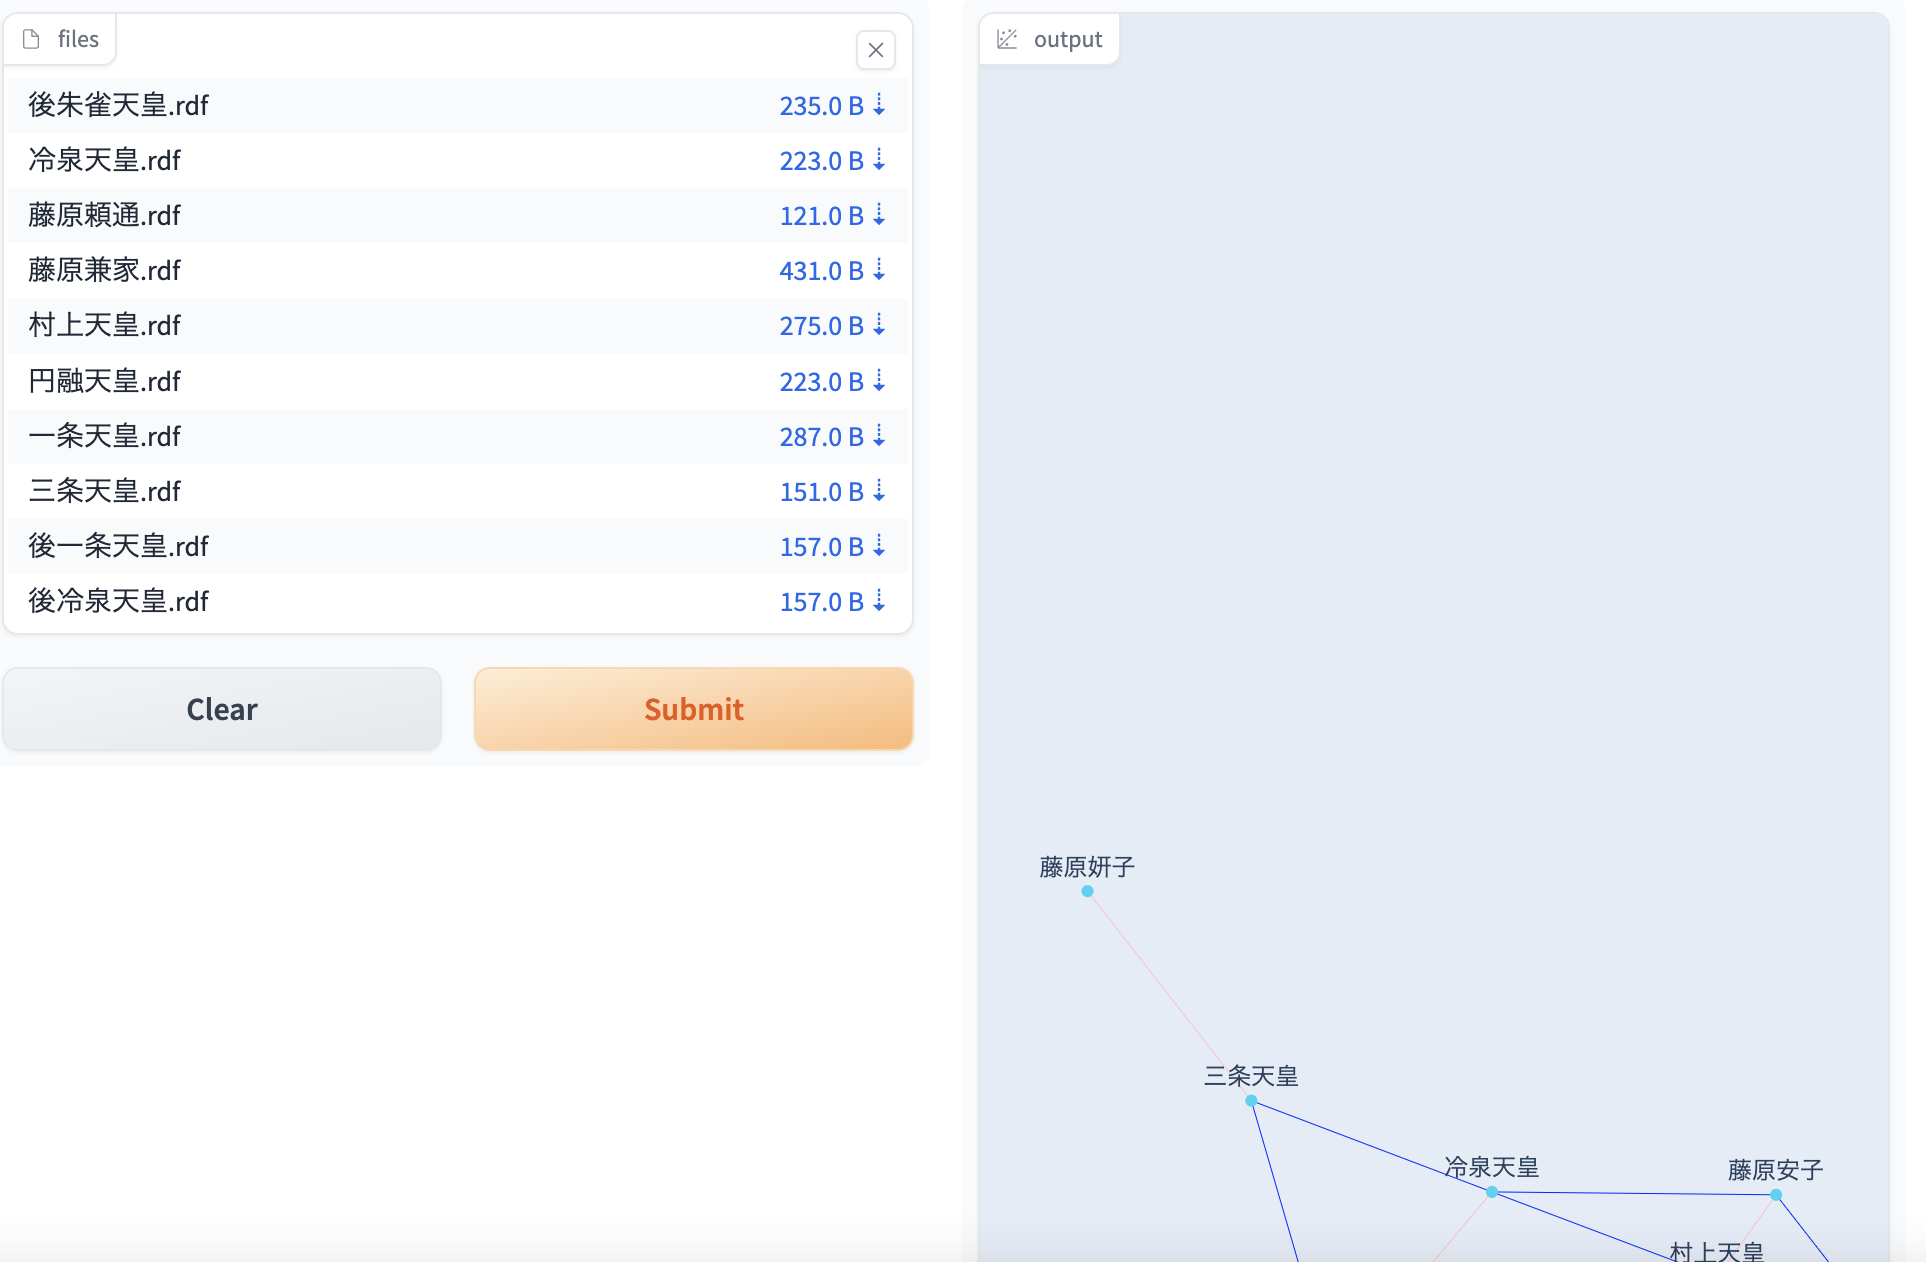The width and height of the screenshot is (1926, 1262).
Task: Click the 157.0 B link for 後一条天皇.rdf
Action: click(821, 547)
